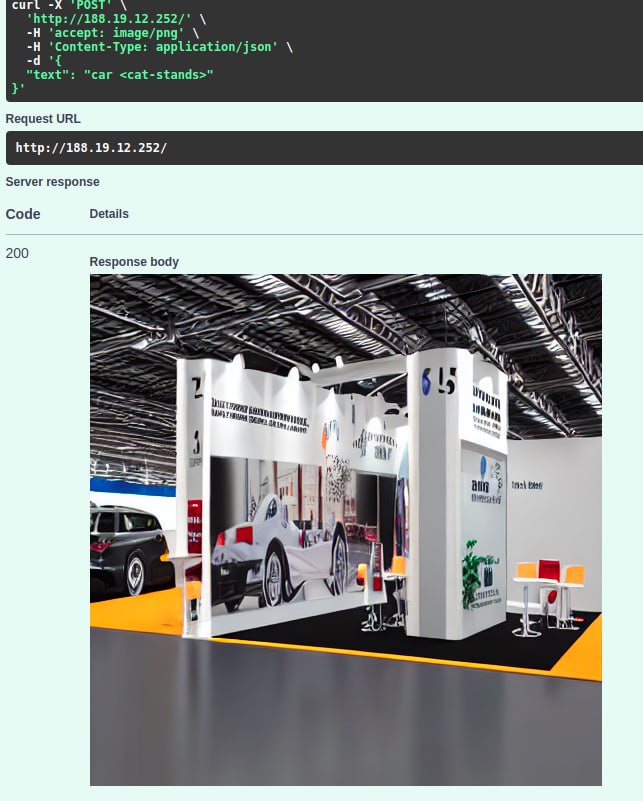Click the "Server response" heading
The height and width of the screenshot is (801, 643).
click(53, 182)
